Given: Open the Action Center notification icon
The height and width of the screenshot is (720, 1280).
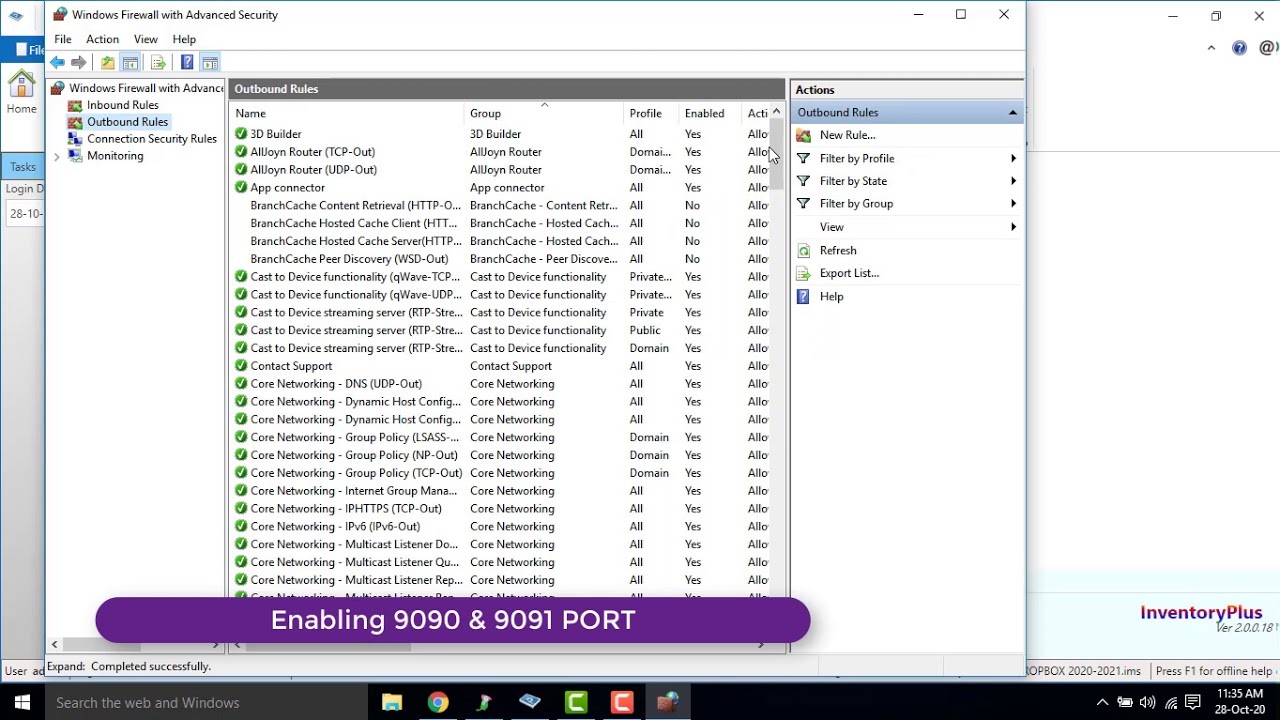Looking at the screenshot, I should point(1193,702).
